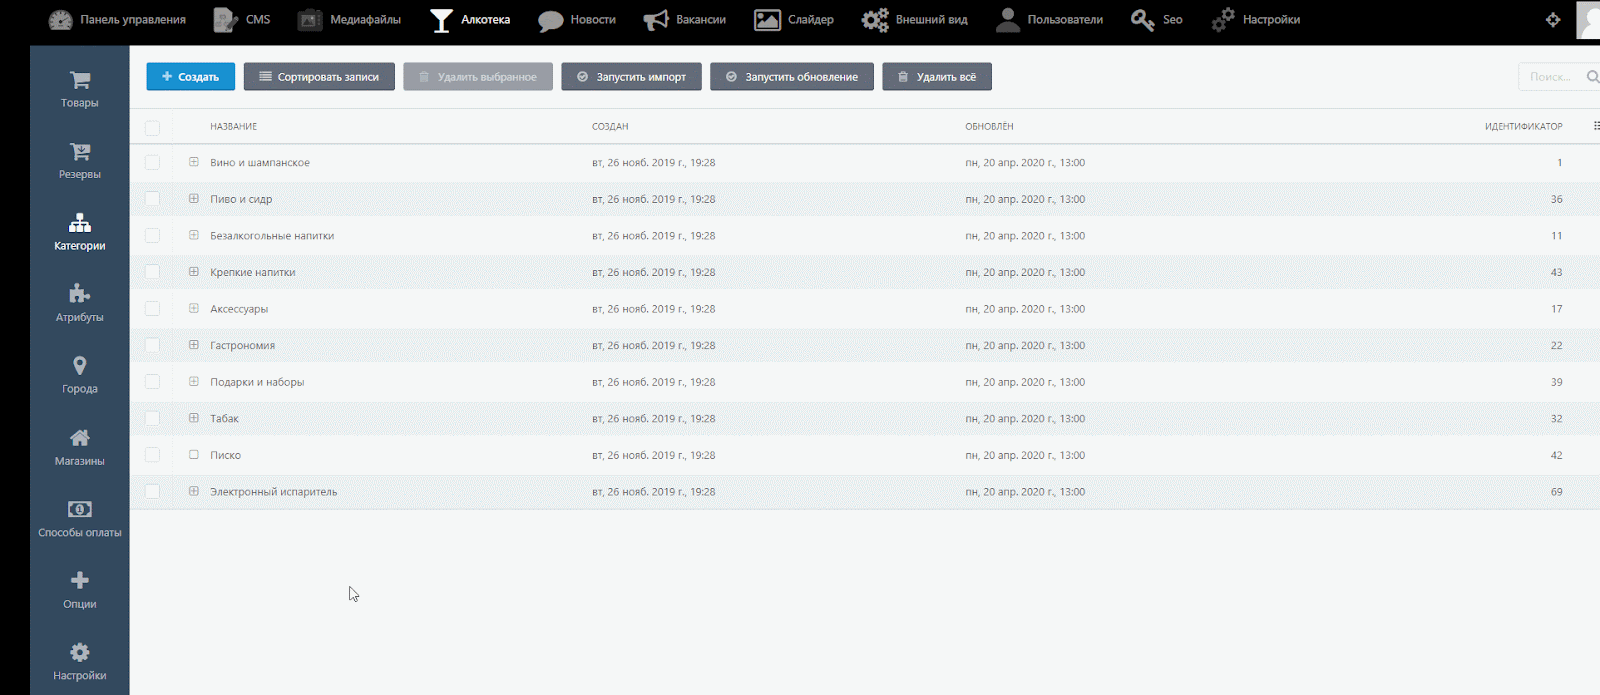
Task: Open the Товары cart icon in sidebar
Action: pyautogui.click(x=80, y=80)
